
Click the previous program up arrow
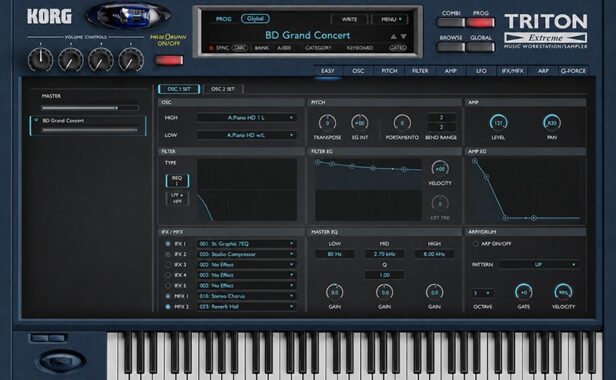tap(394, 36)
